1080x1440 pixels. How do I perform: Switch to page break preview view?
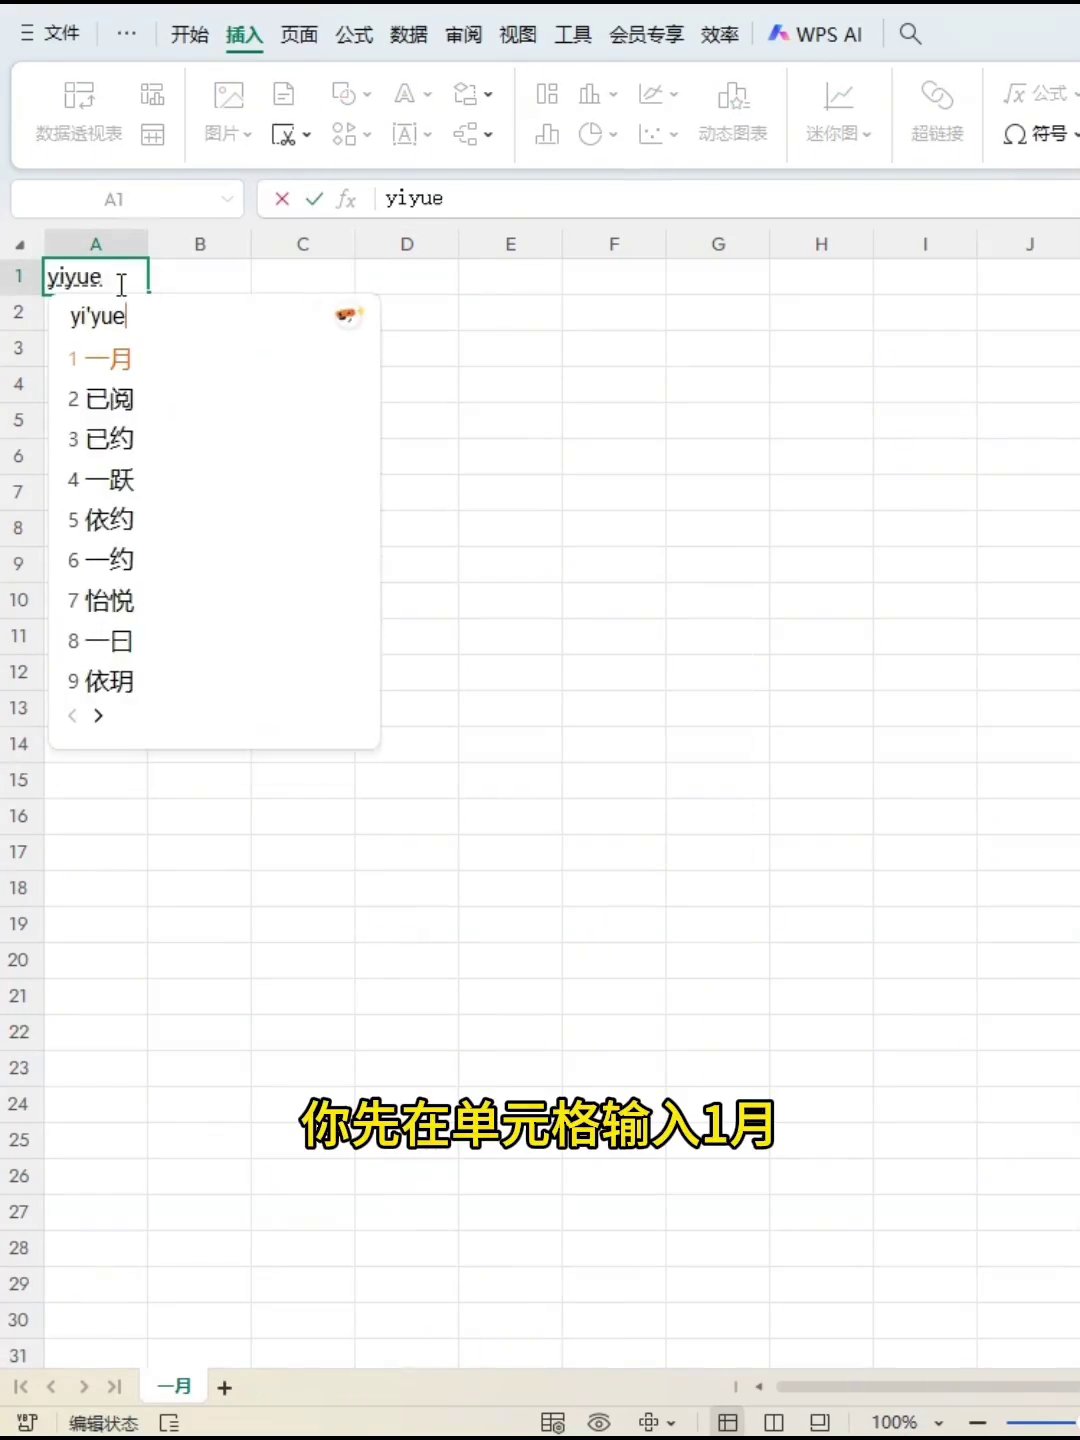pos(774,1422)
